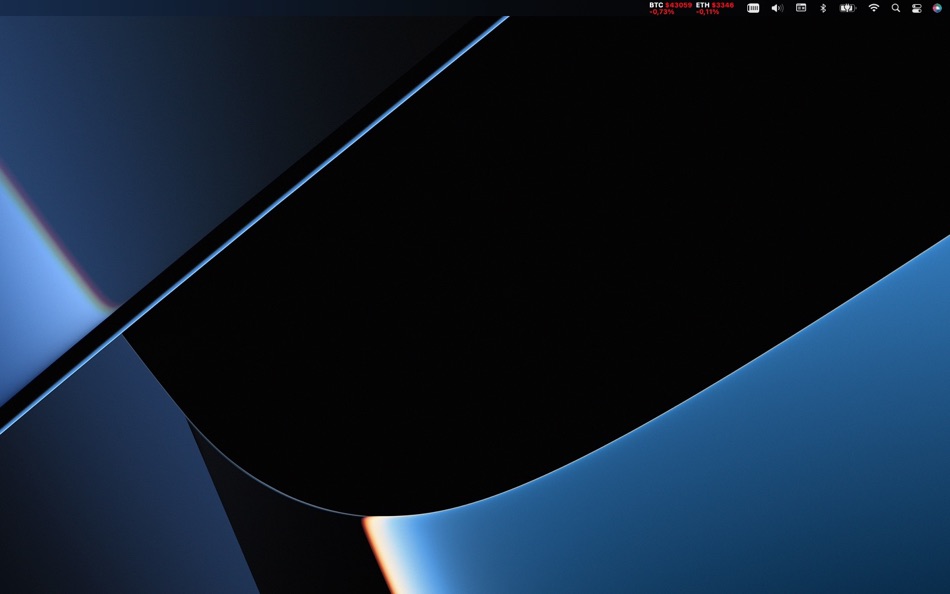This screenshot has height=594, width=950.
Task: Open Spotlight search from the menu bar
Action: point(894,8)
